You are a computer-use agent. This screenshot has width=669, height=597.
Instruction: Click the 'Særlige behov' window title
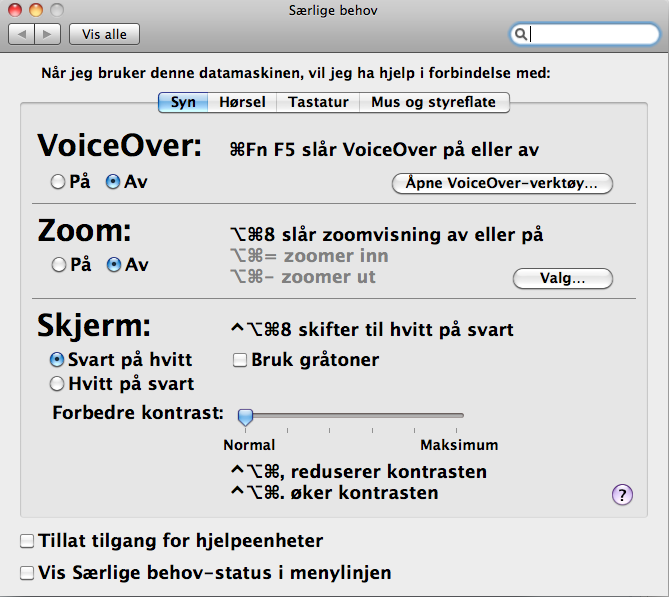(333, 10)
